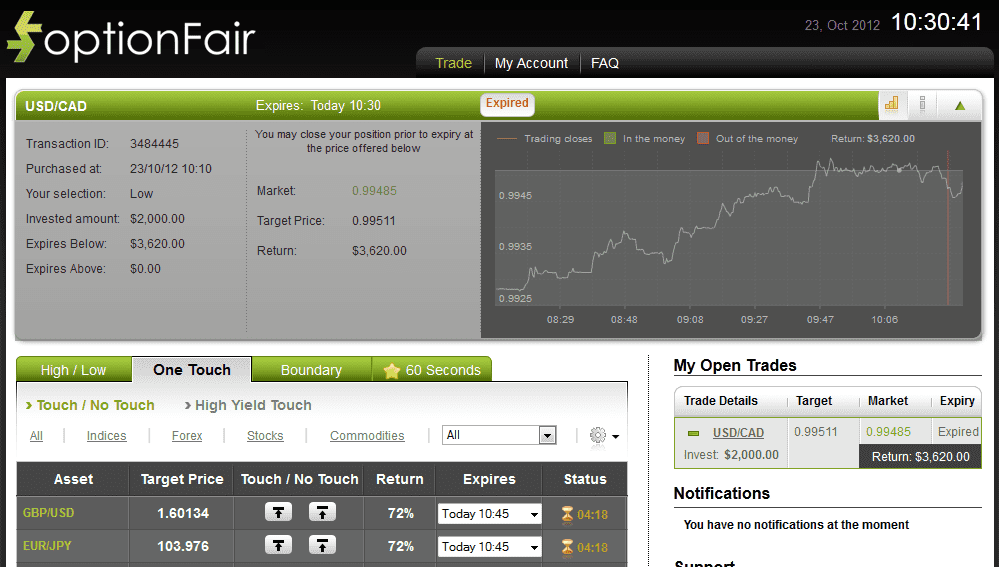Open the asset filter dropdown showing All

(499, 435)
